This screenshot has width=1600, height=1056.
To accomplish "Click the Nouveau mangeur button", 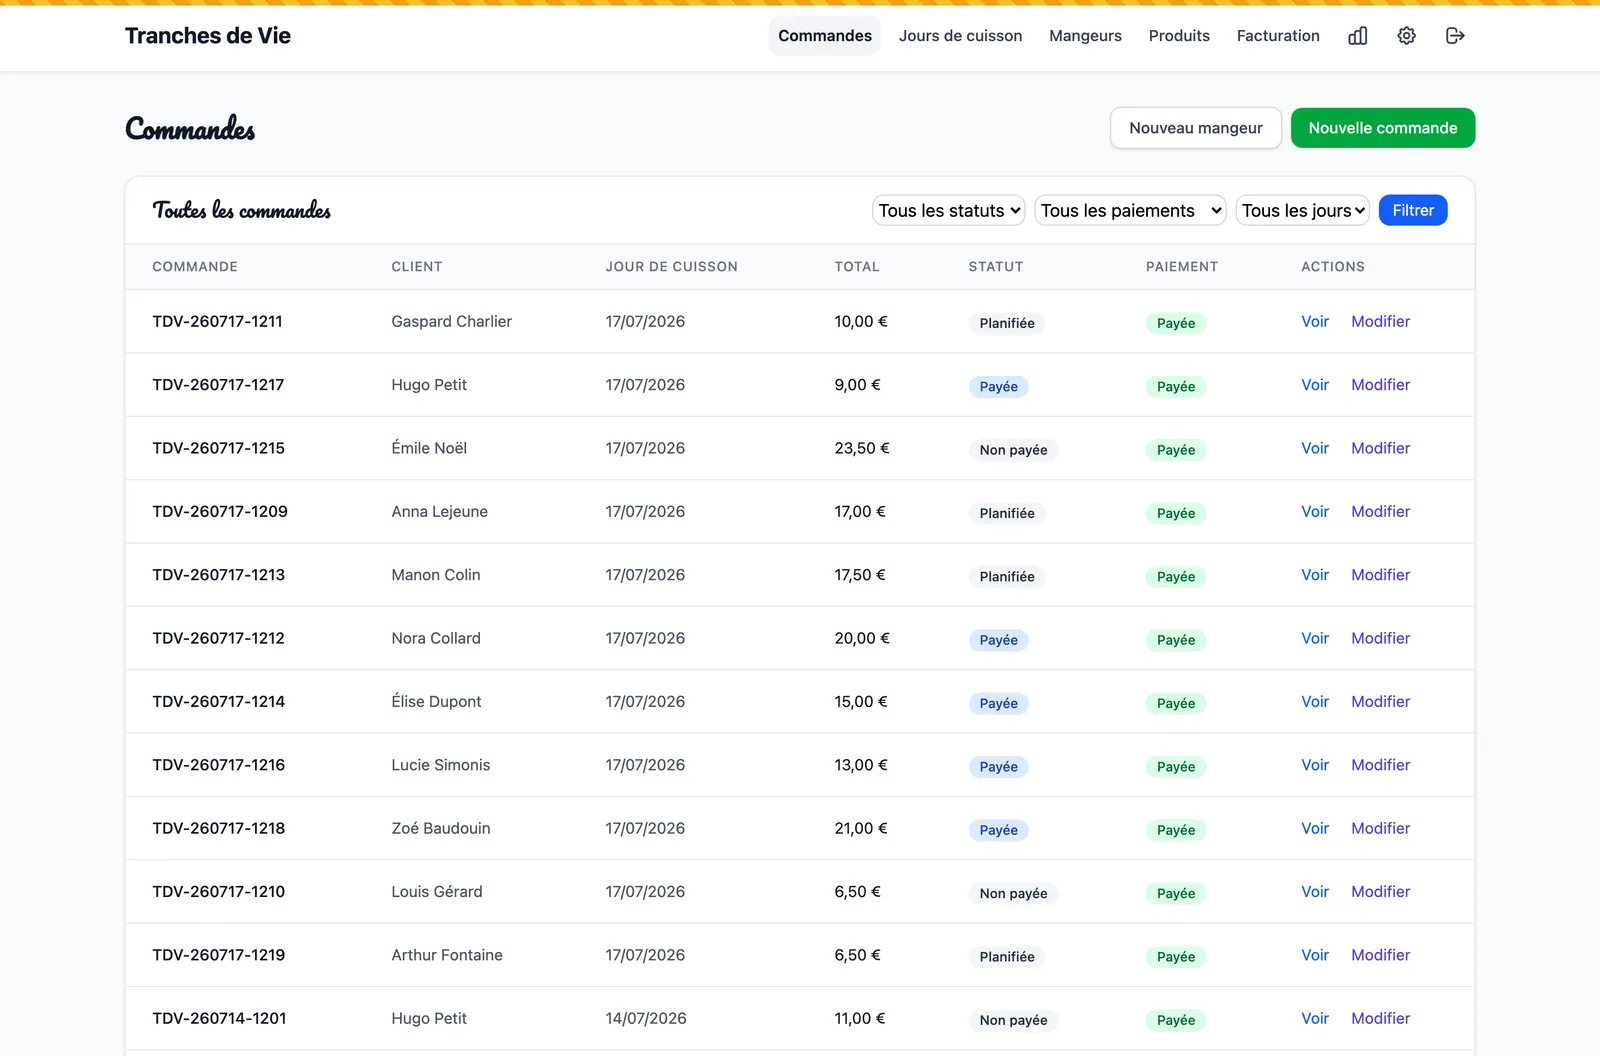I will coord(1196,128).
